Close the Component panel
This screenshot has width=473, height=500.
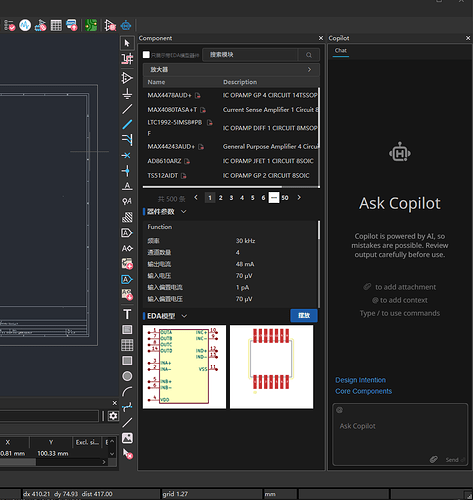[x=321, y=38]
